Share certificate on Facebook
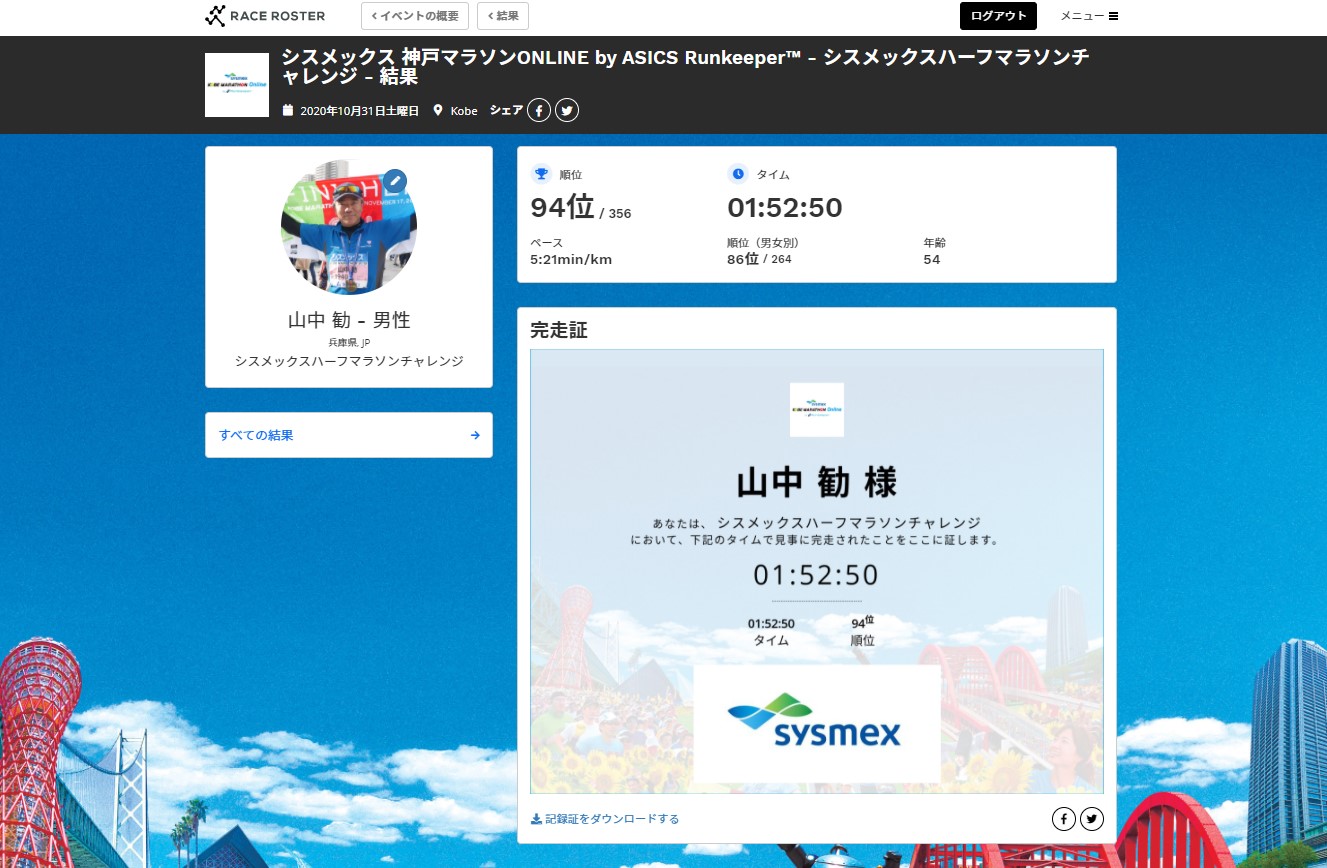This screenshot has height=868, width=1327. 1063,819
